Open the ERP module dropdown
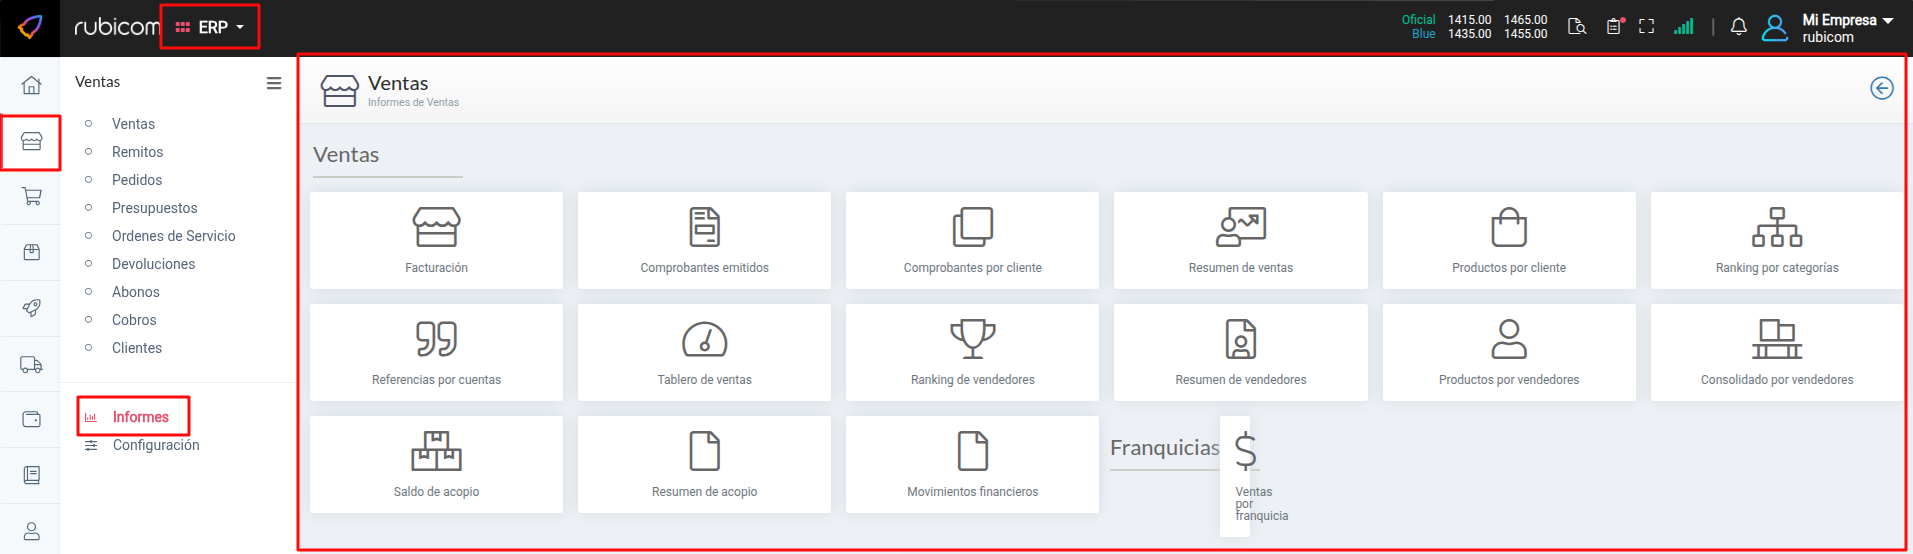Screen dimensions: 1913x554 (210, 27)
